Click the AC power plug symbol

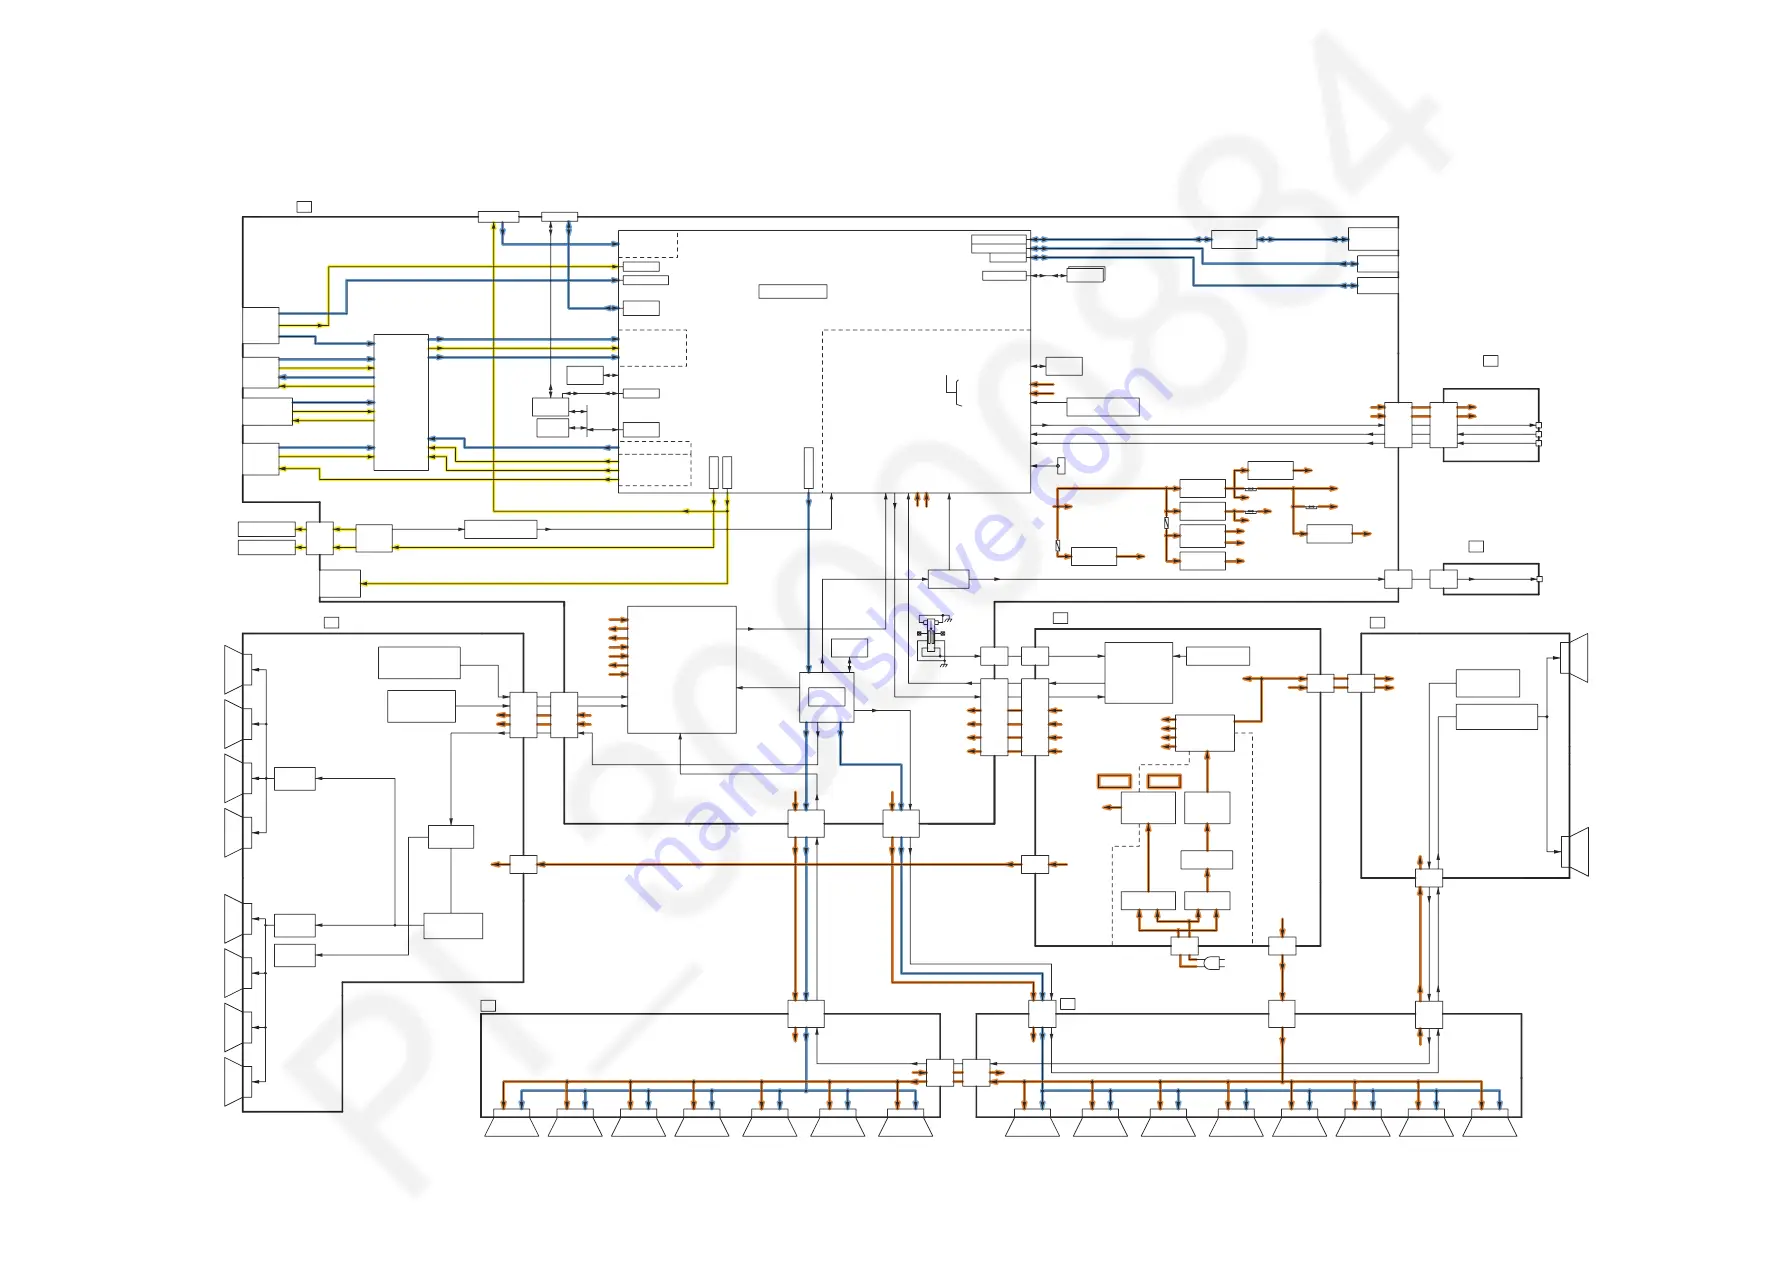click(x=1214, y=964)
